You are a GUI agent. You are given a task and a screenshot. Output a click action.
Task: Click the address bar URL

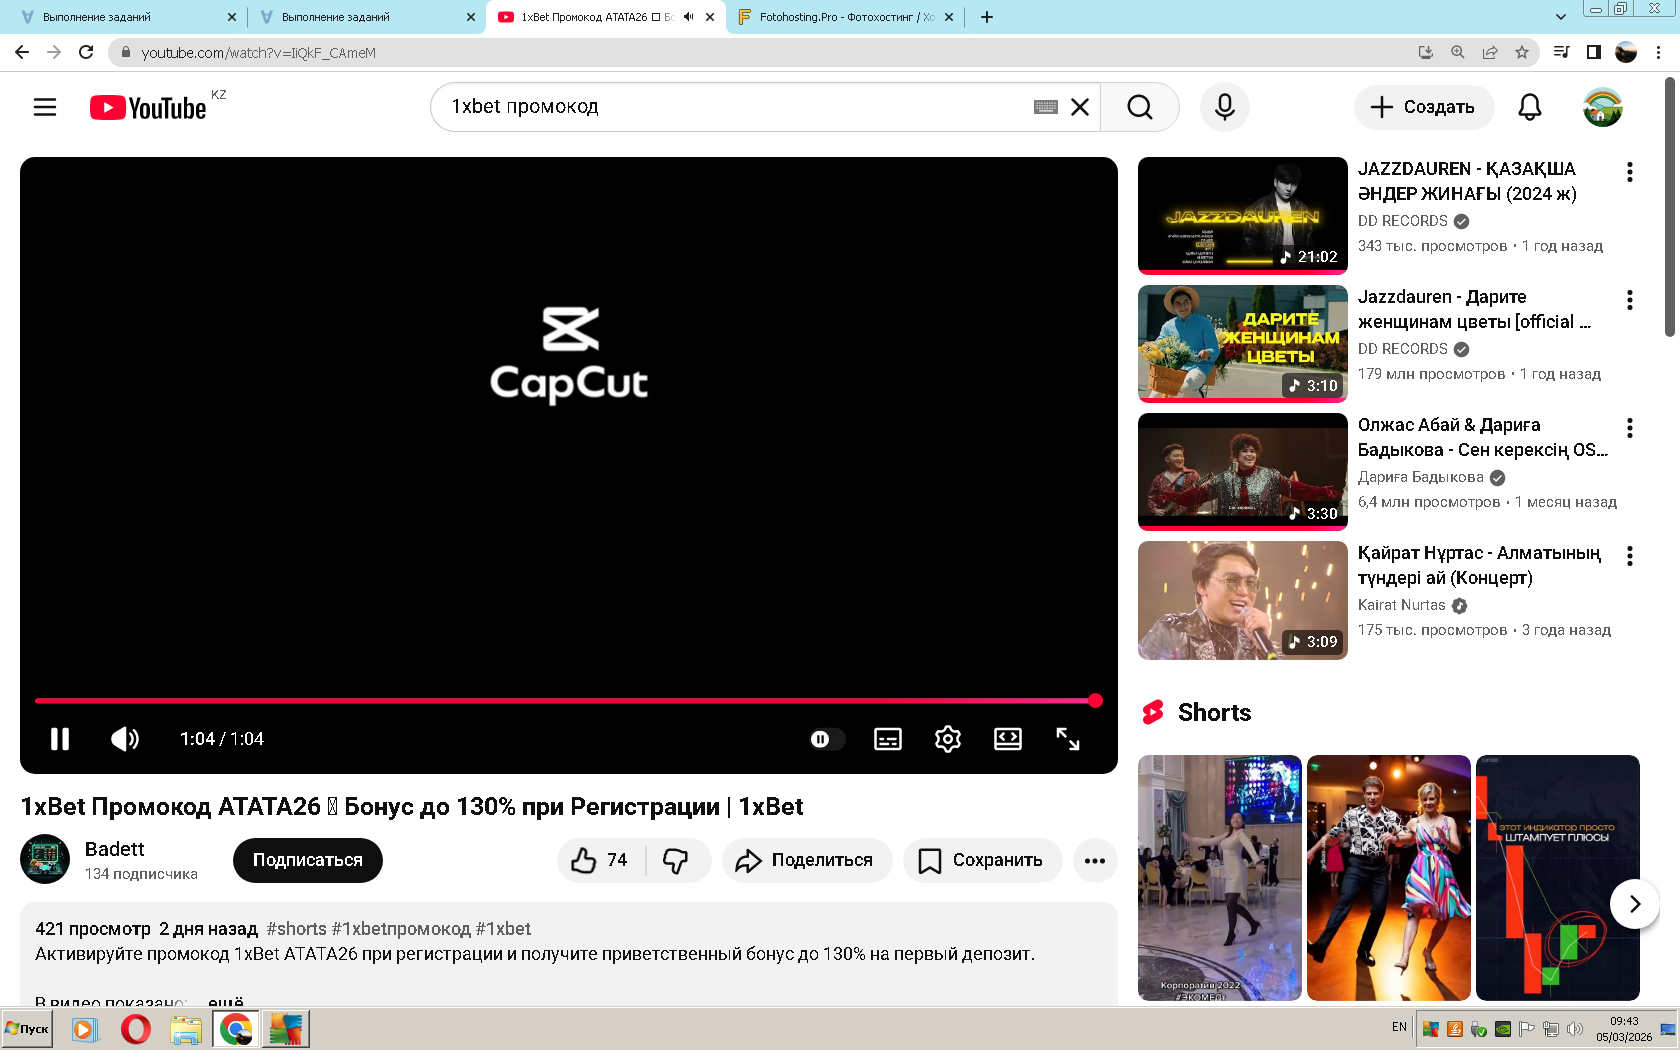pyautogui.click(x=259, y=53)
